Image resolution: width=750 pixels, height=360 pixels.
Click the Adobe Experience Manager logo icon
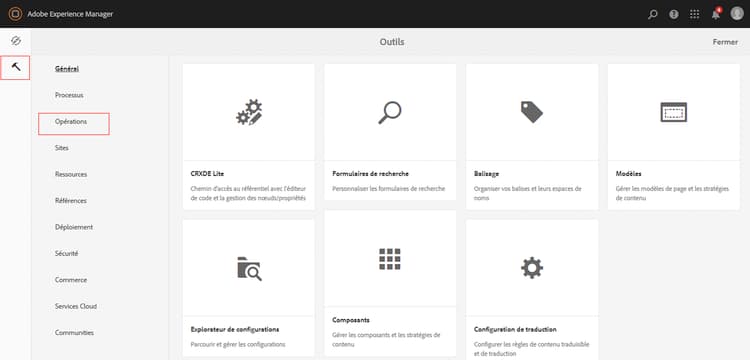[15, 14]
